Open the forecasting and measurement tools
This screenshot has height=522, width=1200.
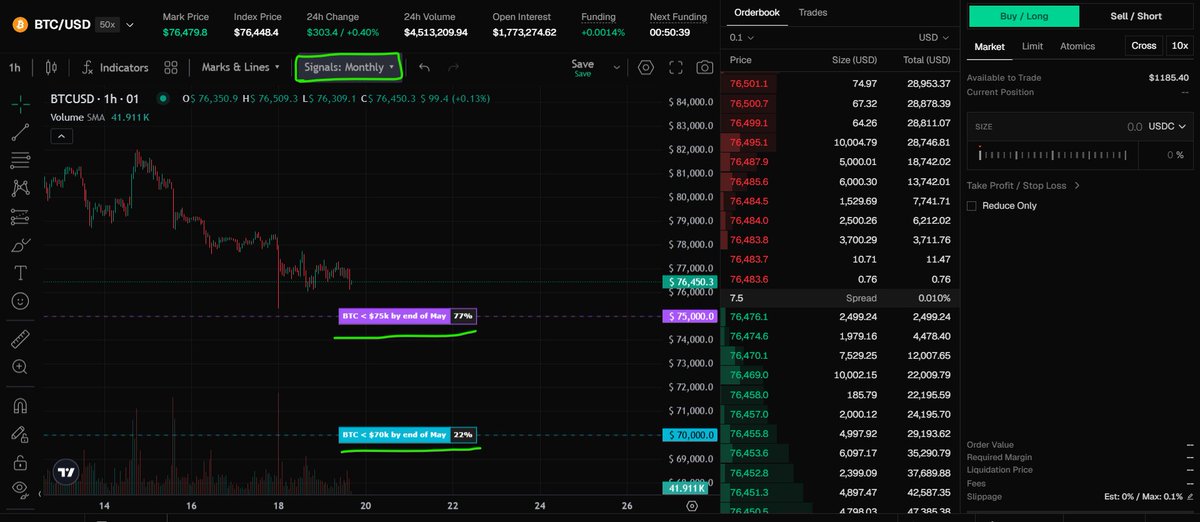[x=20, y=216]
